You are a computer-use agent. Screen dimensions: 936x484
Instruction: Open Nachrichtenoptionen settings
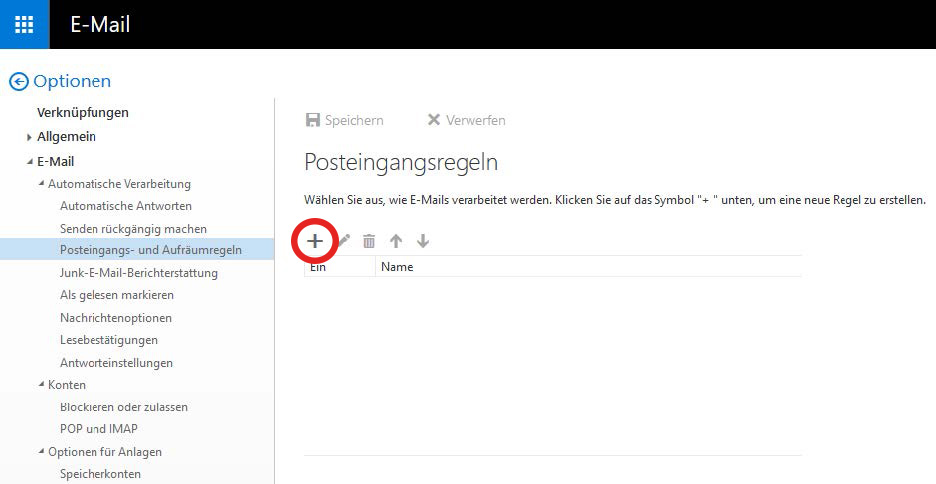[116, 317]
